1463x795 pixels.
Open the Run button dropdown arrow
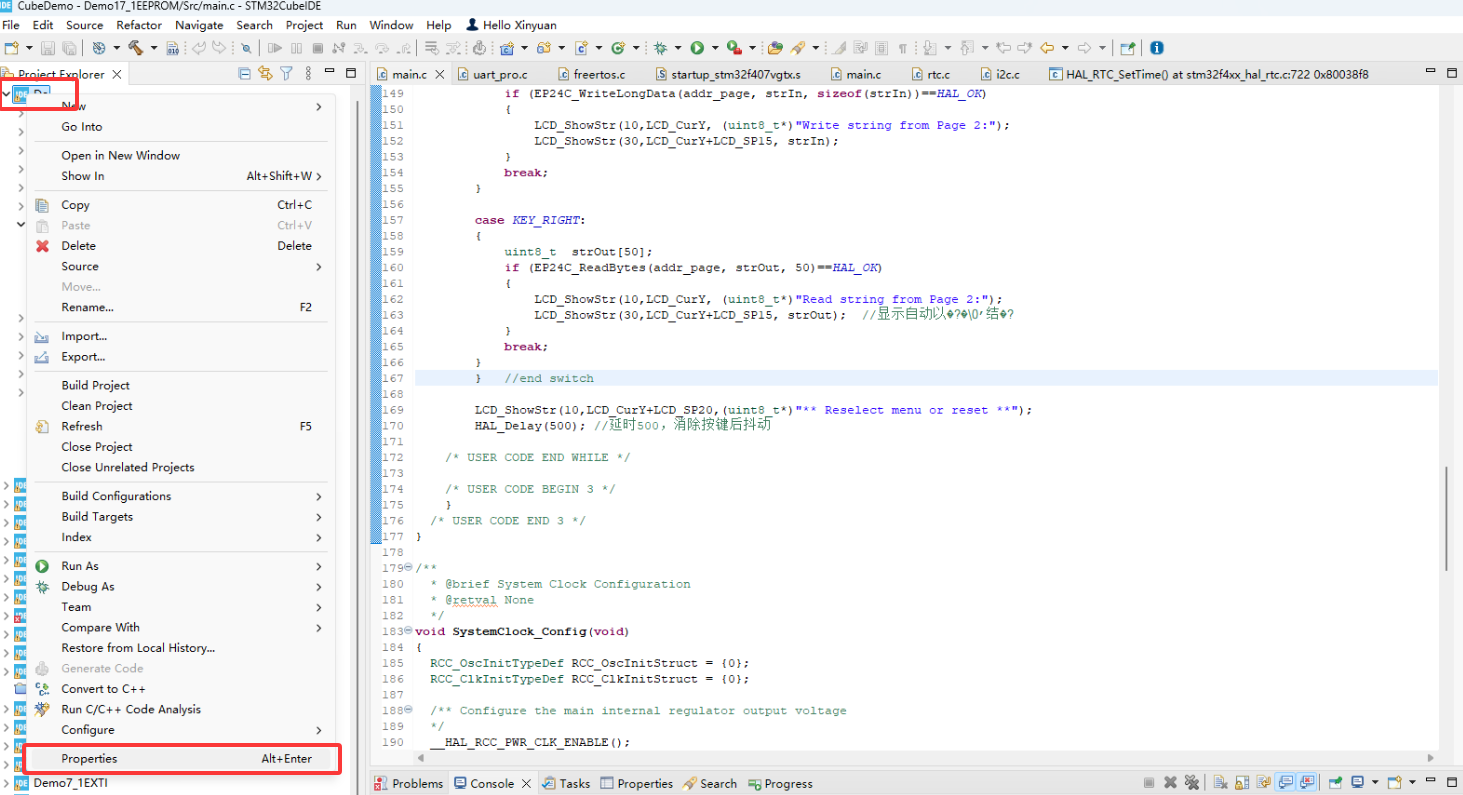(x=714, y=48)
